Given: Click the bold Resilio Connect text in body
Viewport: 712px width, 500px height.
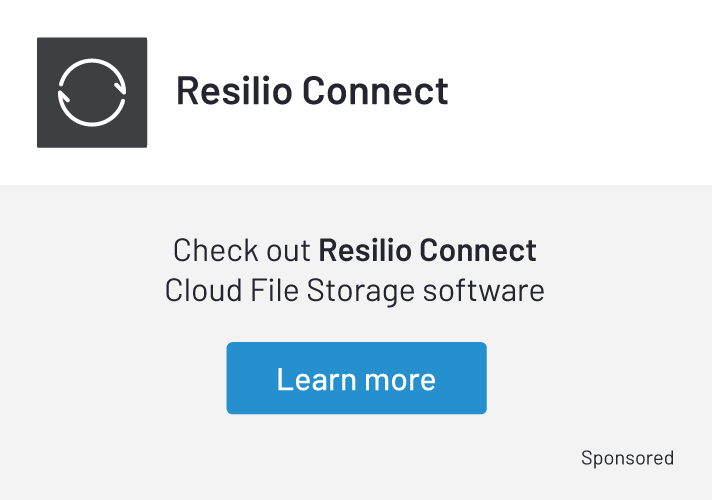Looking at the screenshot, I should (428, 250).
